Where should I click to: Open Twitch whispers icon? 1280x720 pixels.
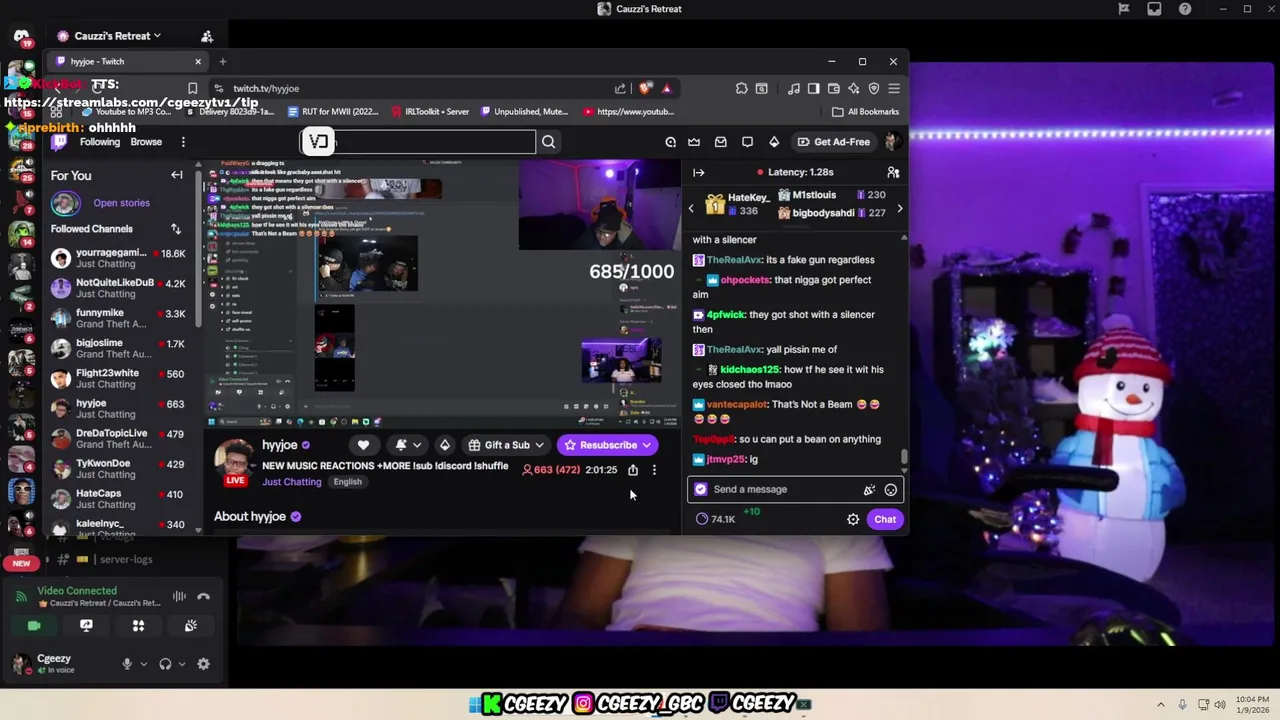pyautogui.click(x=747, y=142)
